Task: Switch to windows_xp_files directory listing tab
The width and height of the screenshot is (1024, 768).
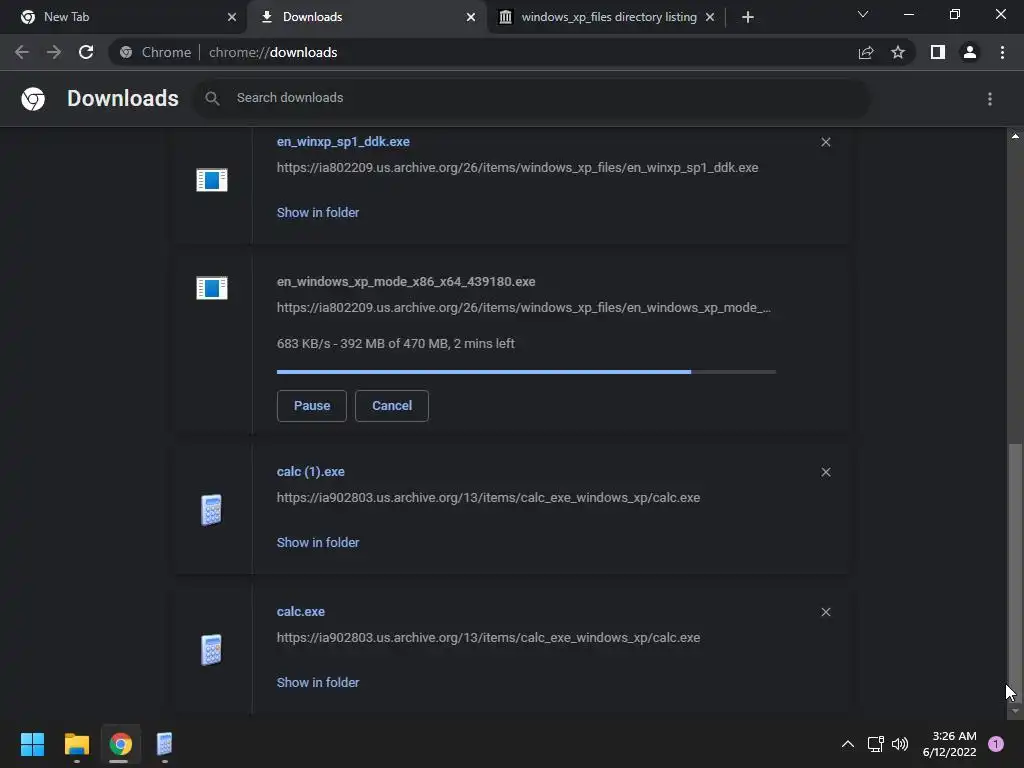Action: pos(607,17)
